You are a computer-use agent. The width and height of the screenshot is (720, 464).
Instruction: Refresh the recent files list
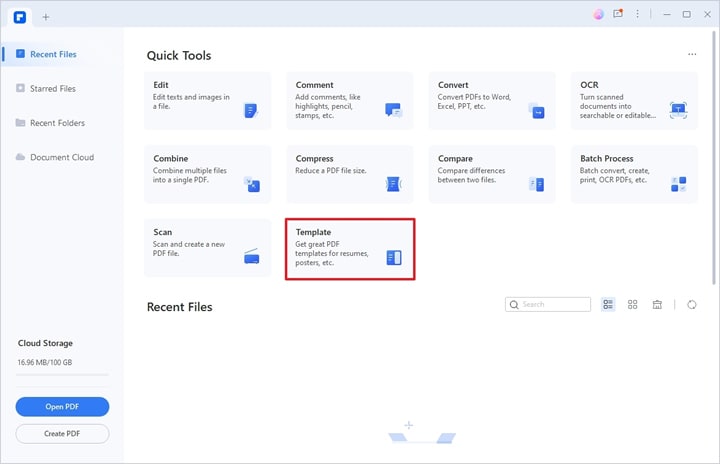[x=692, y=305]
